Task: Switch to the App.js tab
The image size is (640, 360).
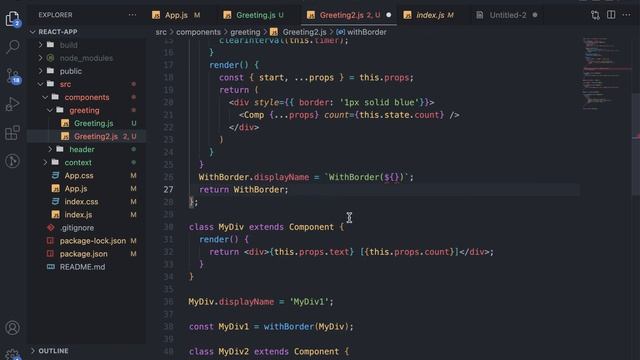Action: point(176,15)
